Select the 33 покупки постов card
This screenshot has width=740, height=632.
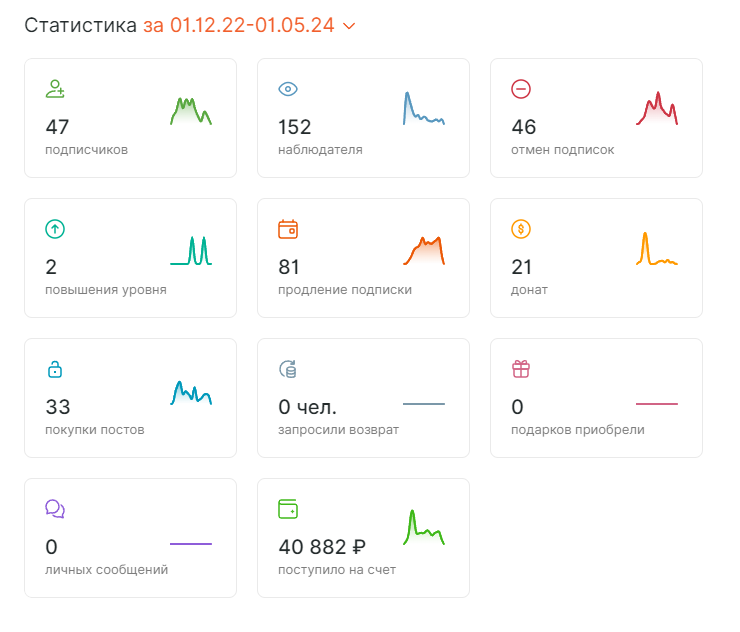point(130,398)
